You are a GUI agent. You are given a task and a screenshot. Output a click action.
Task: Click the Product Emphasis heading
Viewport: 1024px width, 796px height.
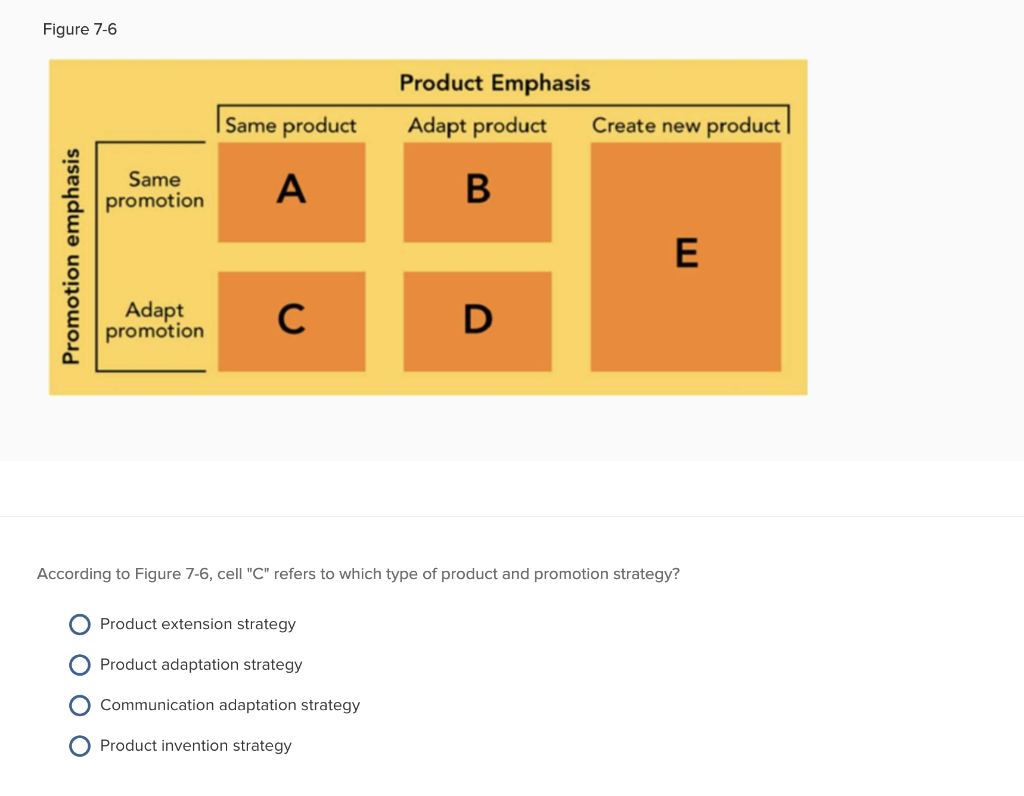(495, 83)
